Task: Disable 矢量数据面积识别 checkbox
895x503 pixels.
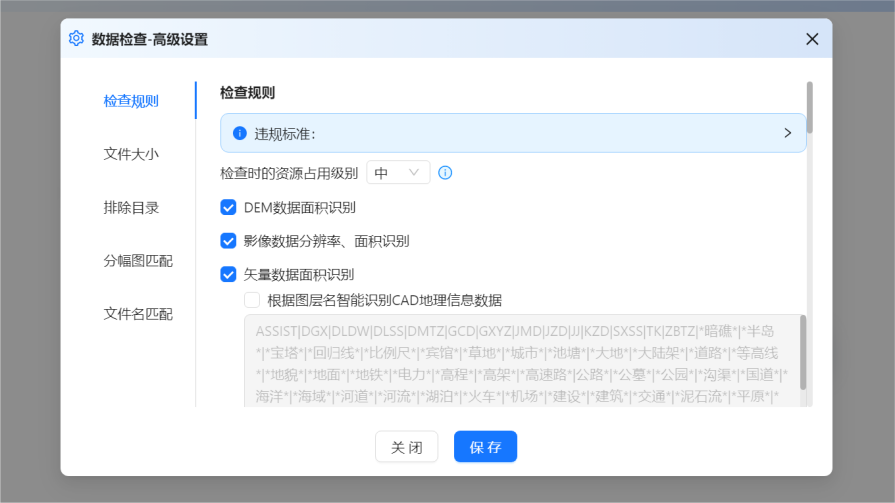Action: coord(228,274)
